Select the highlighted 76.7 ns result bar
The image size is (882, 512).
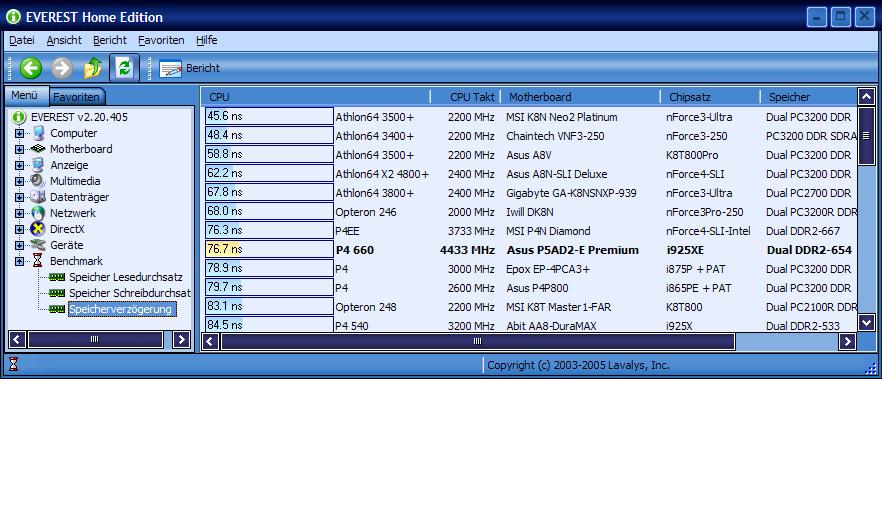point(269,249)
